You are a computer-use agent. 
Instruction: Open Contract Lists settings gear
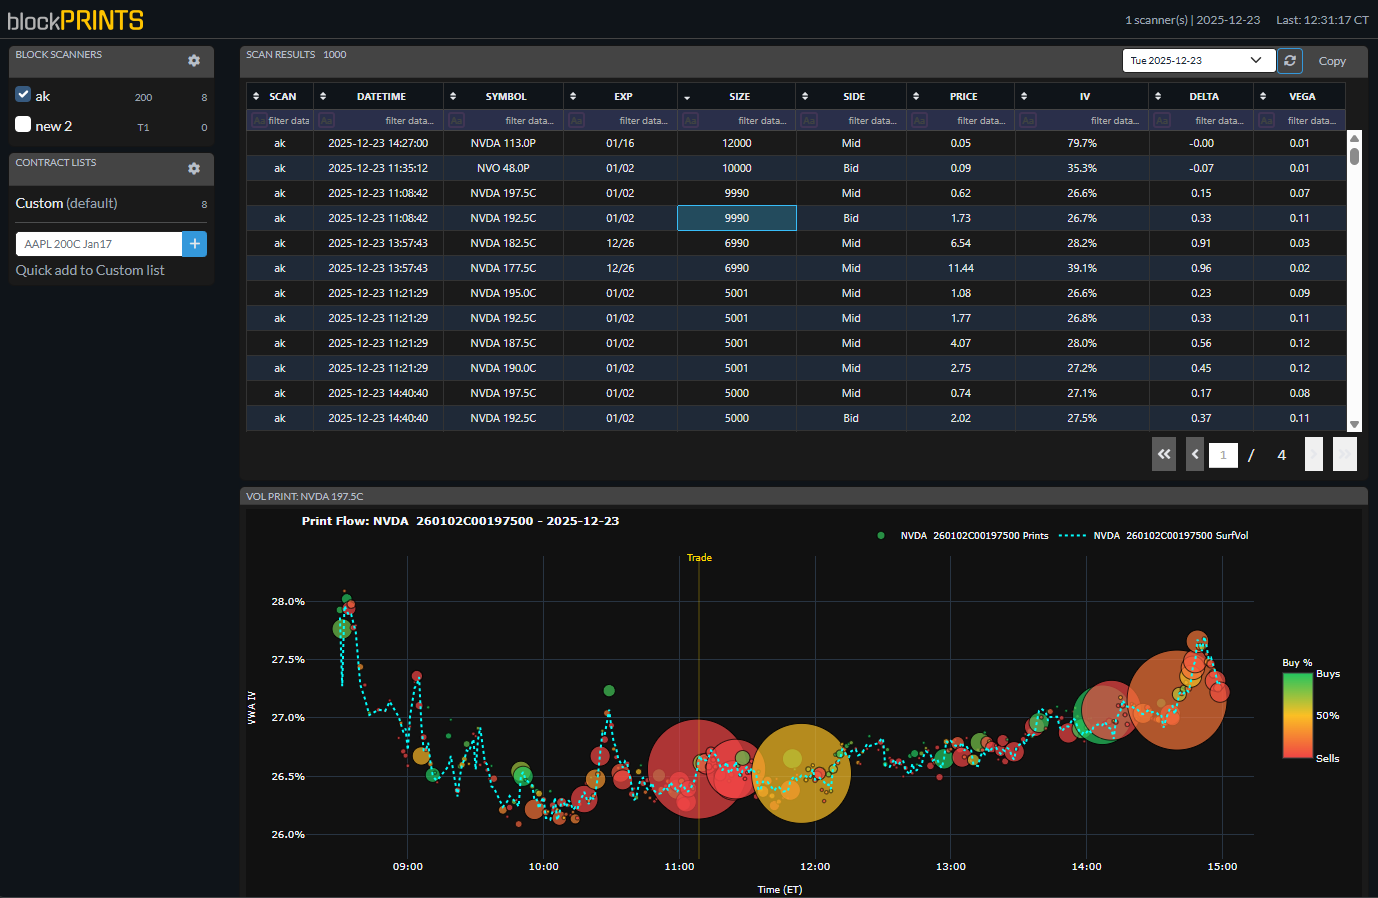click(194, 169)
